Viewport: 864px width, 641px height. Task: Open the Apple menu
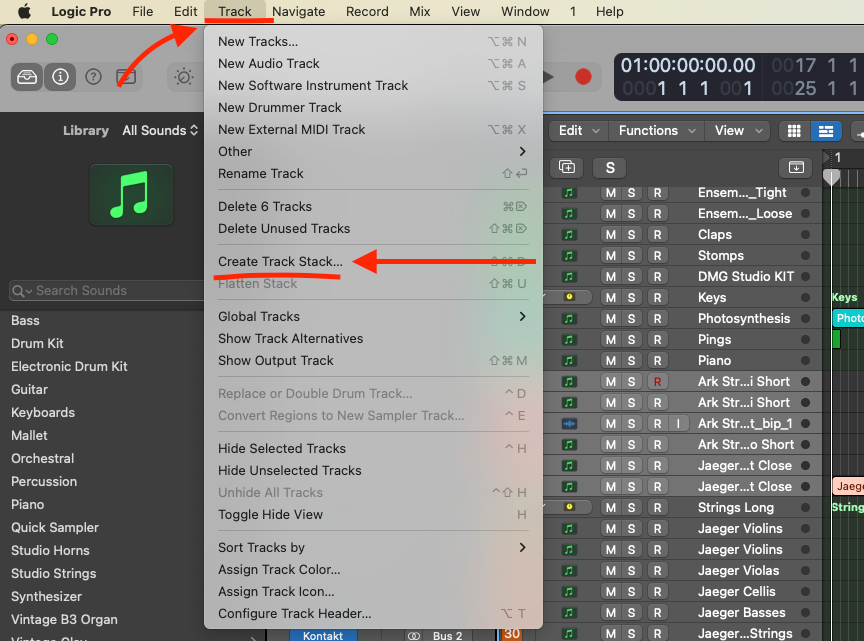[x=24, y=12]
